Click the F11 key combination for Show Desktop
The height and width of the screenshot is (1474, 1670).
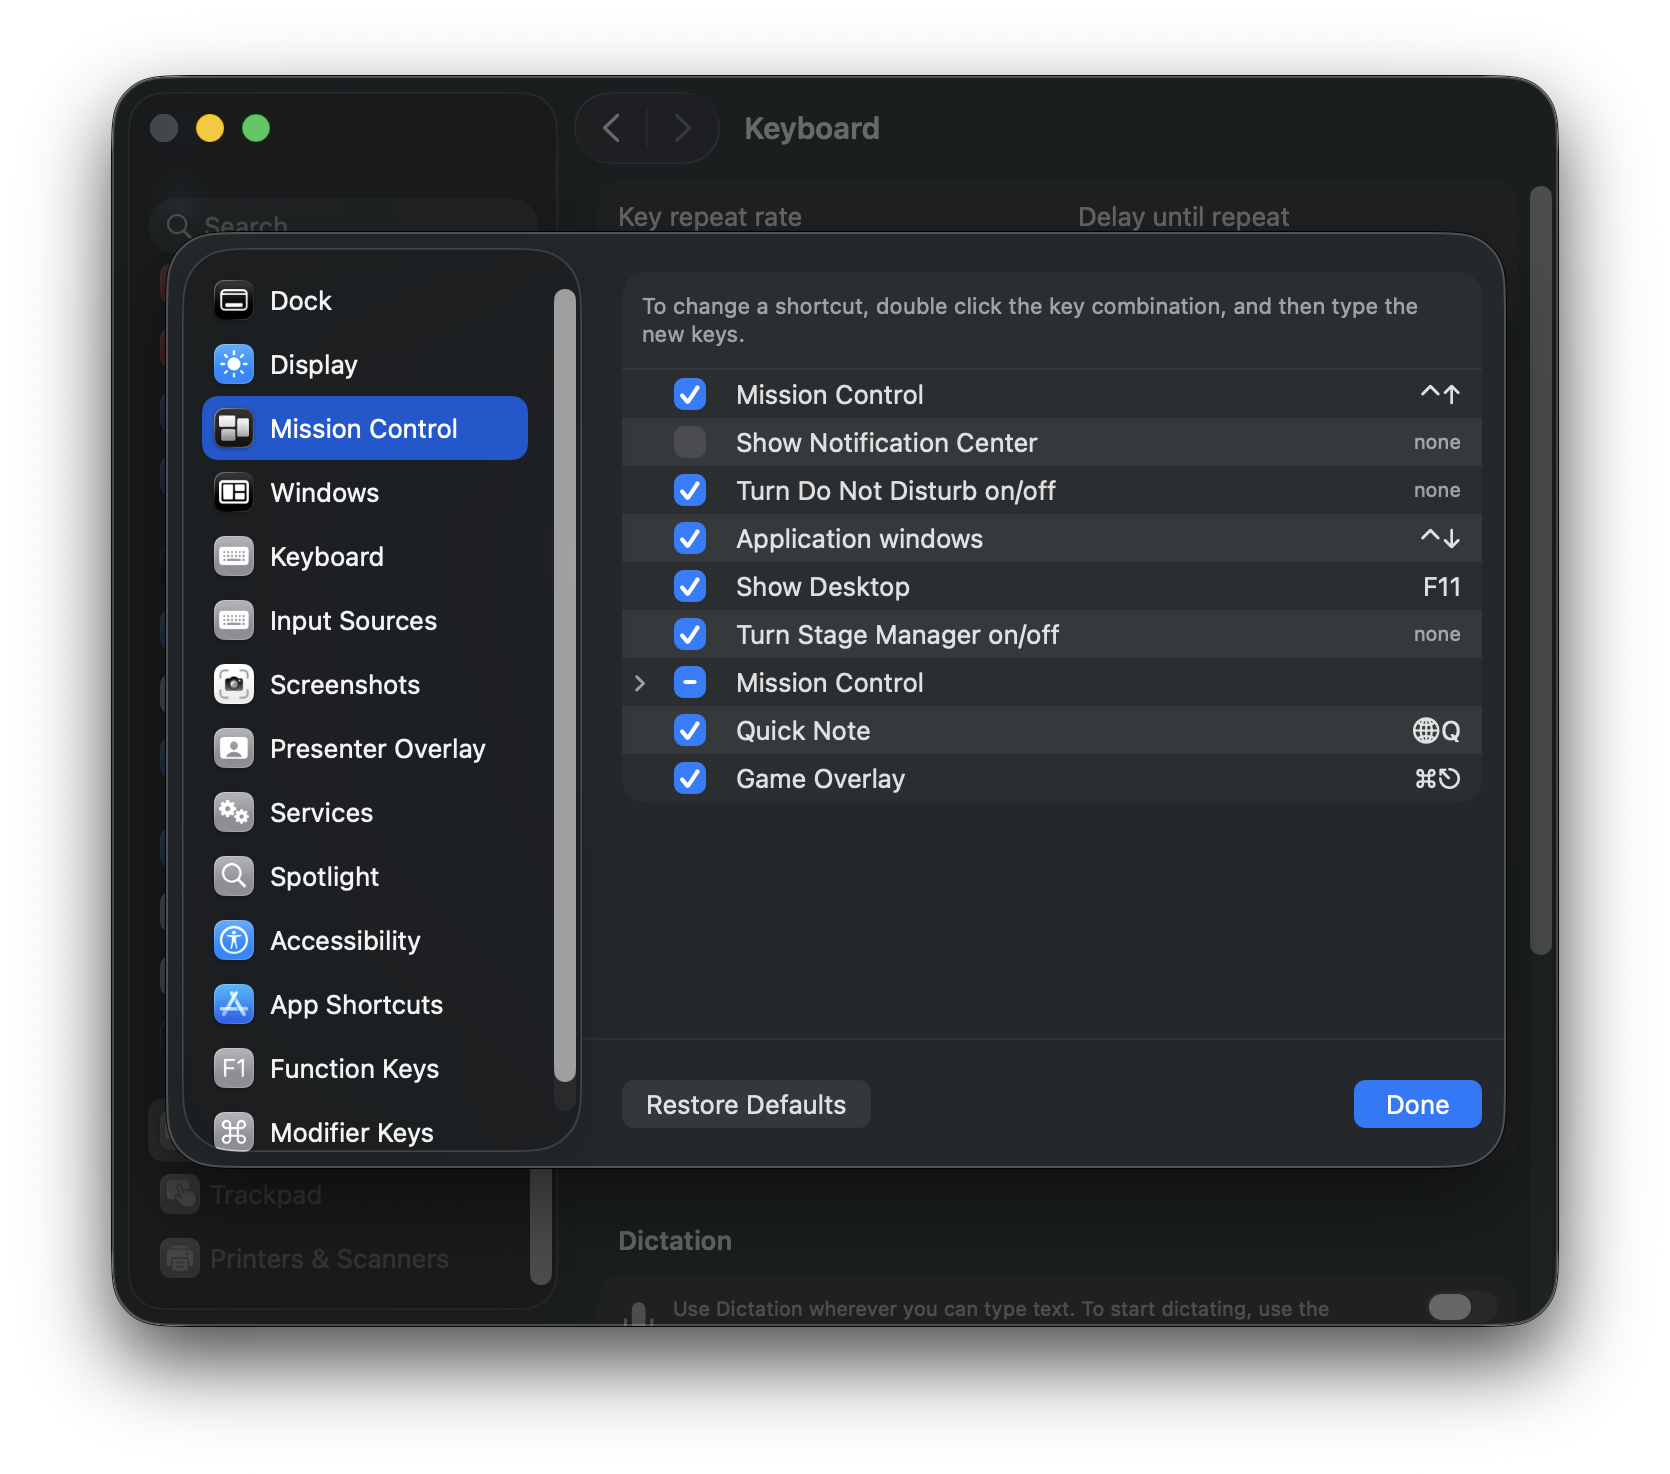pyautogui.click(x=1441, y=587)
